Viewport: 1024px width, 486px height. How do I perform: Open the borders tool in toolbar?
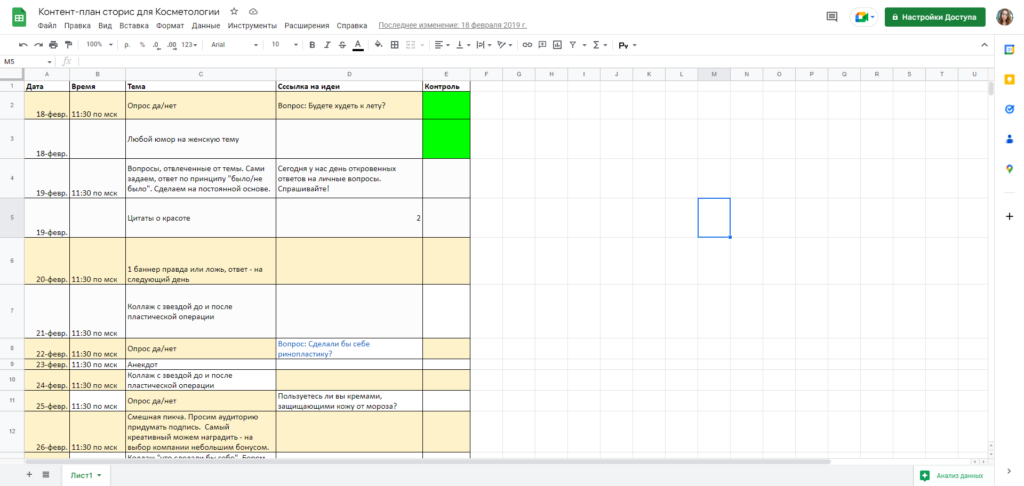[x=394, y=45]
